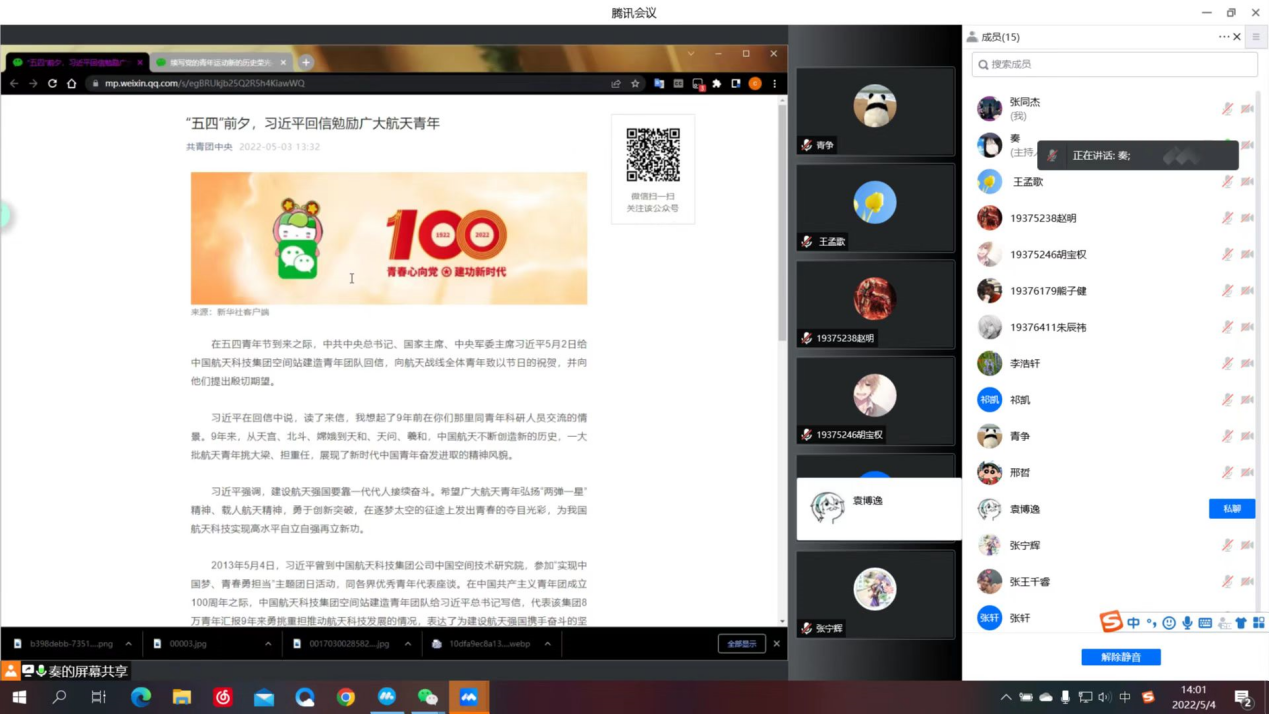
Task: Open browser three-dot menu
Action: click(774, 84)
